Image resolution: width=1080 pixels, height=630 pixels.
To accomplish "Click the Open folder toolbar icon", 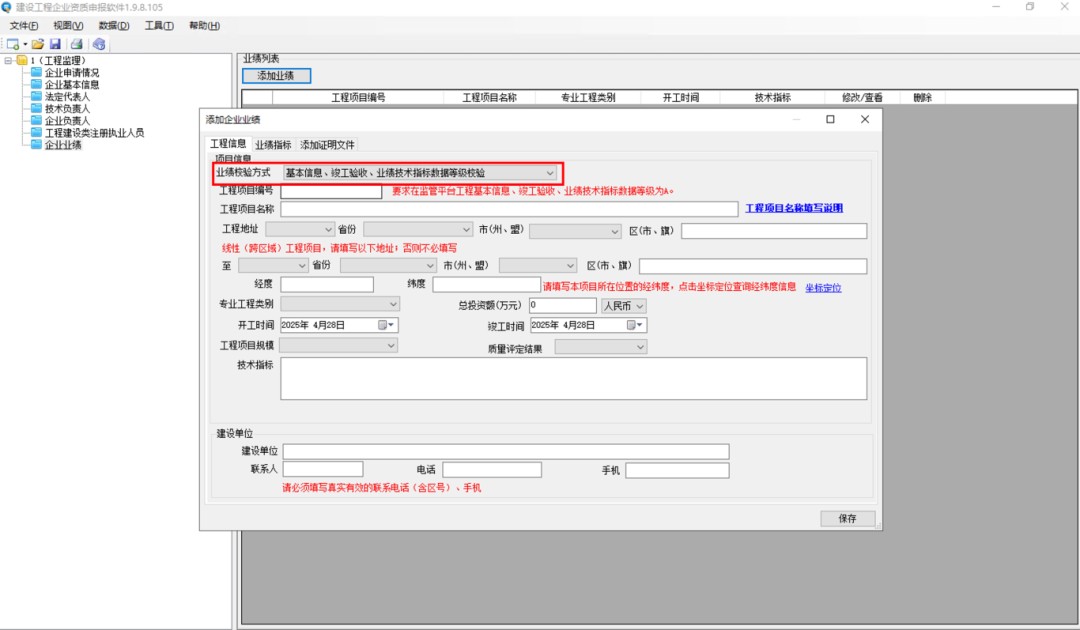I will point(37,44).
